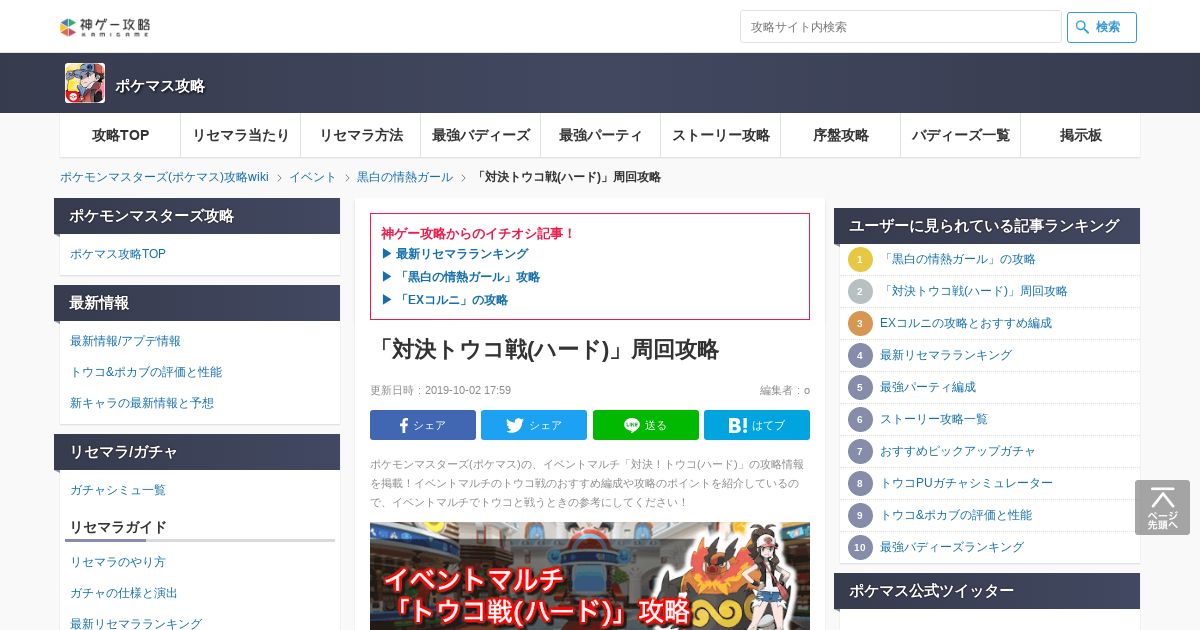Click the ポケマス公式ツイッター panel header
The image size is (1200, 630).
[x=987, y=591]
